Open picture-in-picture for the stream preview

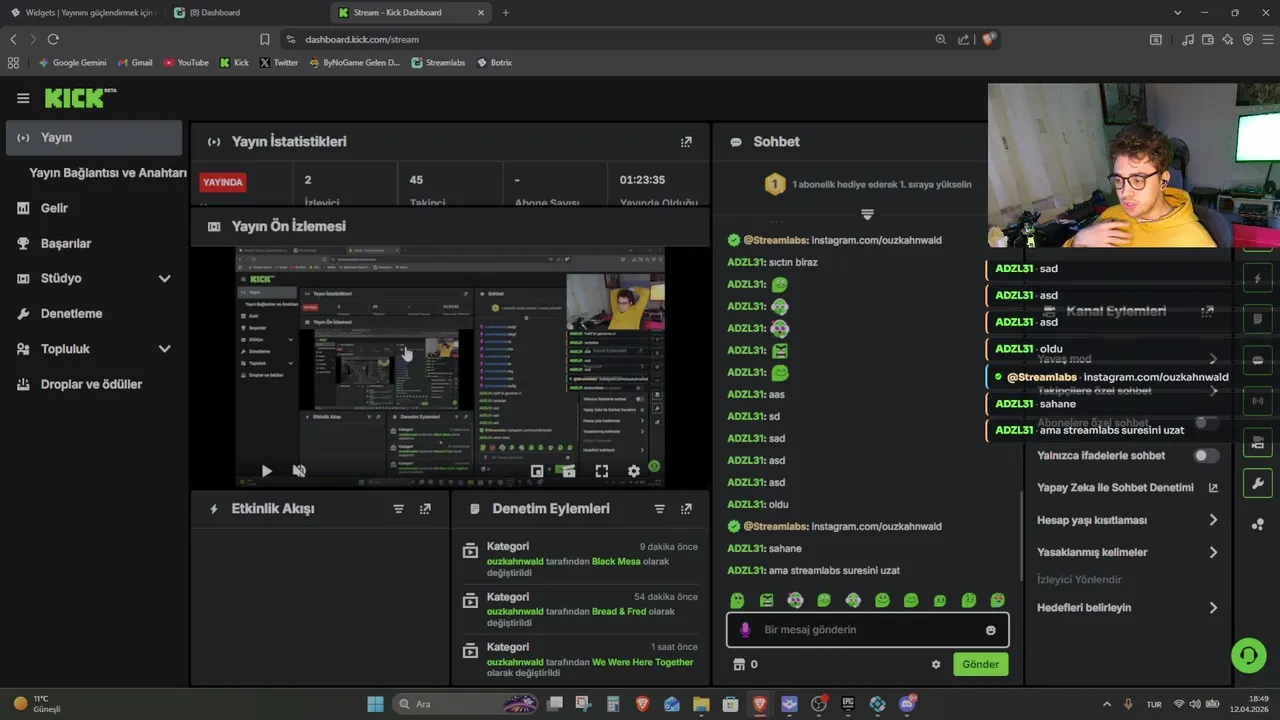click(537, 470)
